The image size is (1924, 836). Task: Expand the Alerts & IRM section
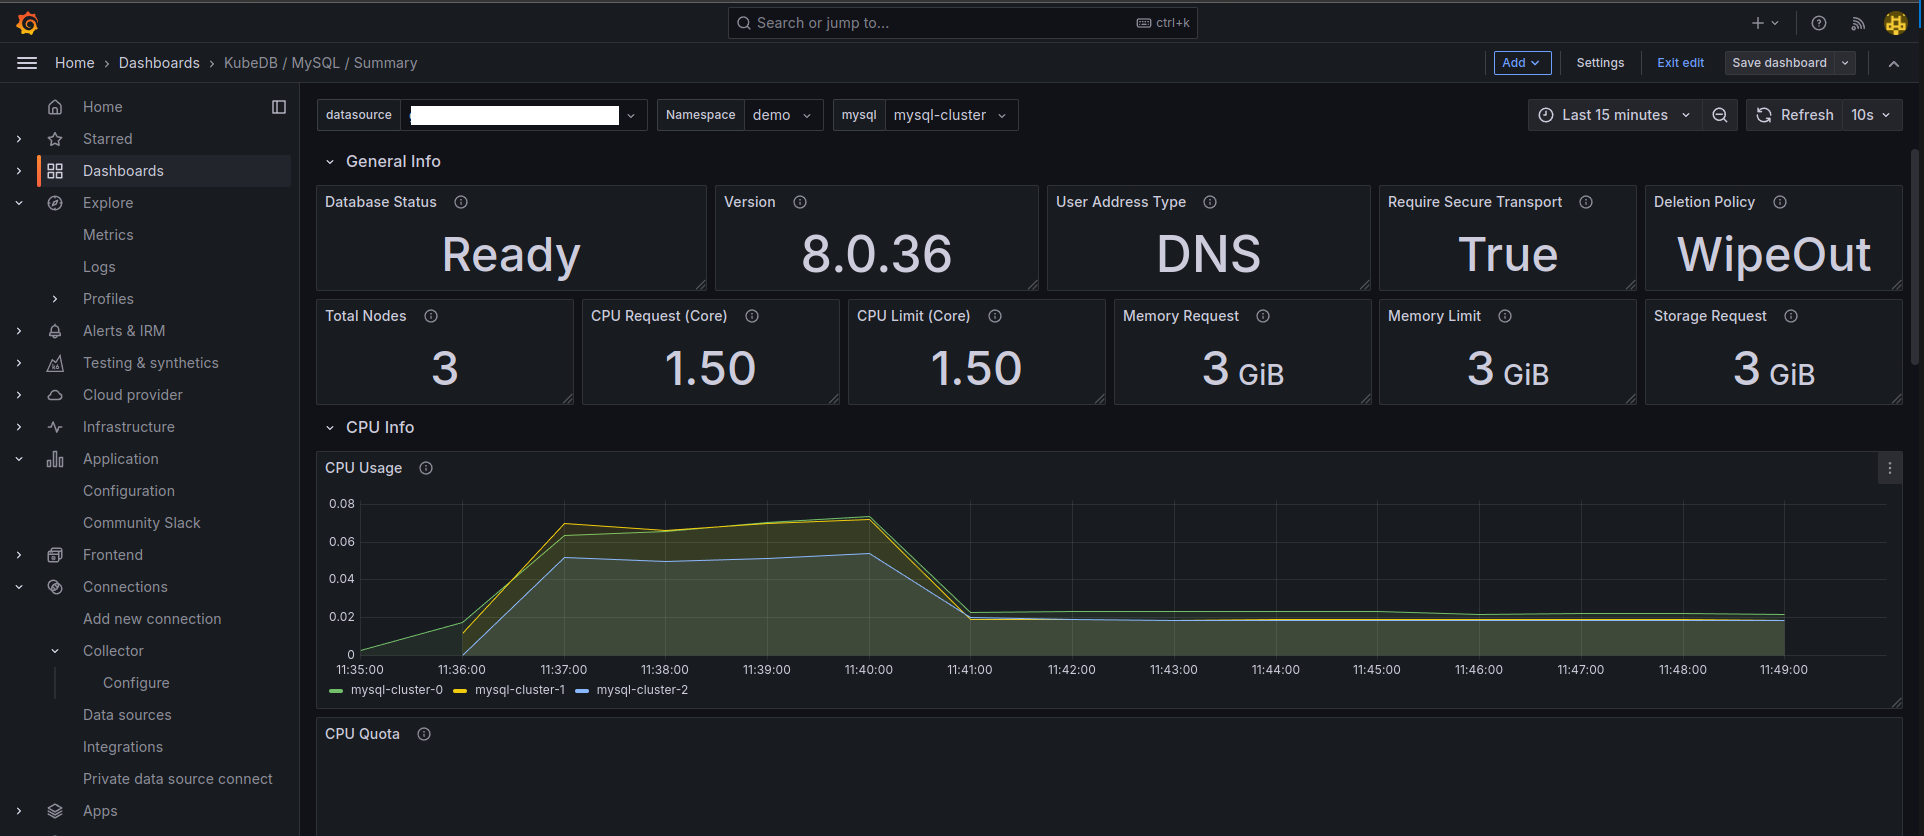pos(19,331)
